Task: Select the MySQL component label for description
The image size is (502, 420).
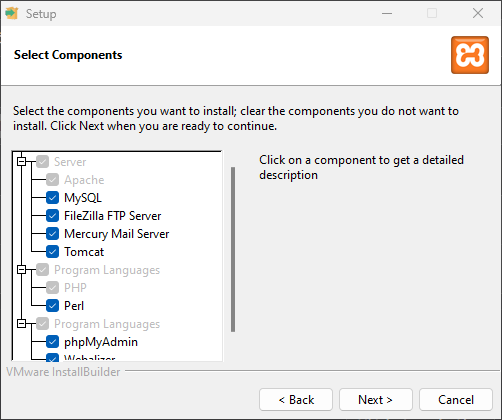Action: [83, 198]
